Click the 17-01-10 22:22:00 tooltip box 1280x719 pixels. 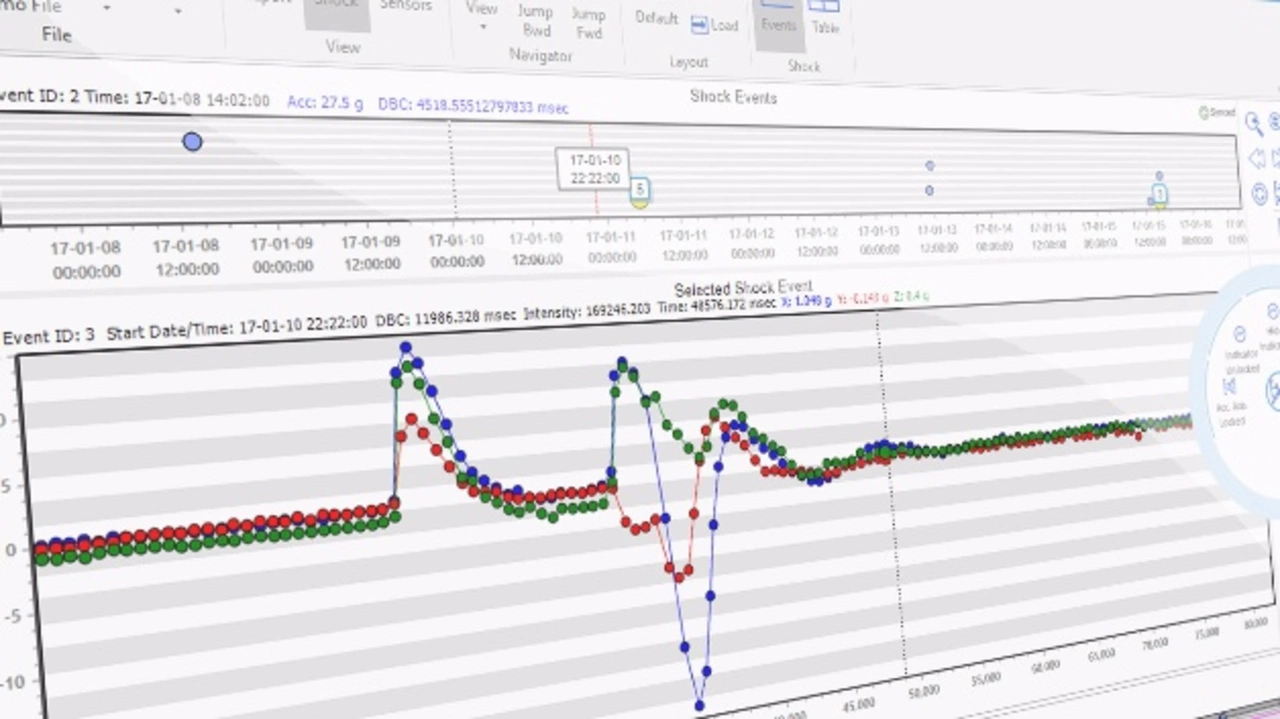point(594,169)
